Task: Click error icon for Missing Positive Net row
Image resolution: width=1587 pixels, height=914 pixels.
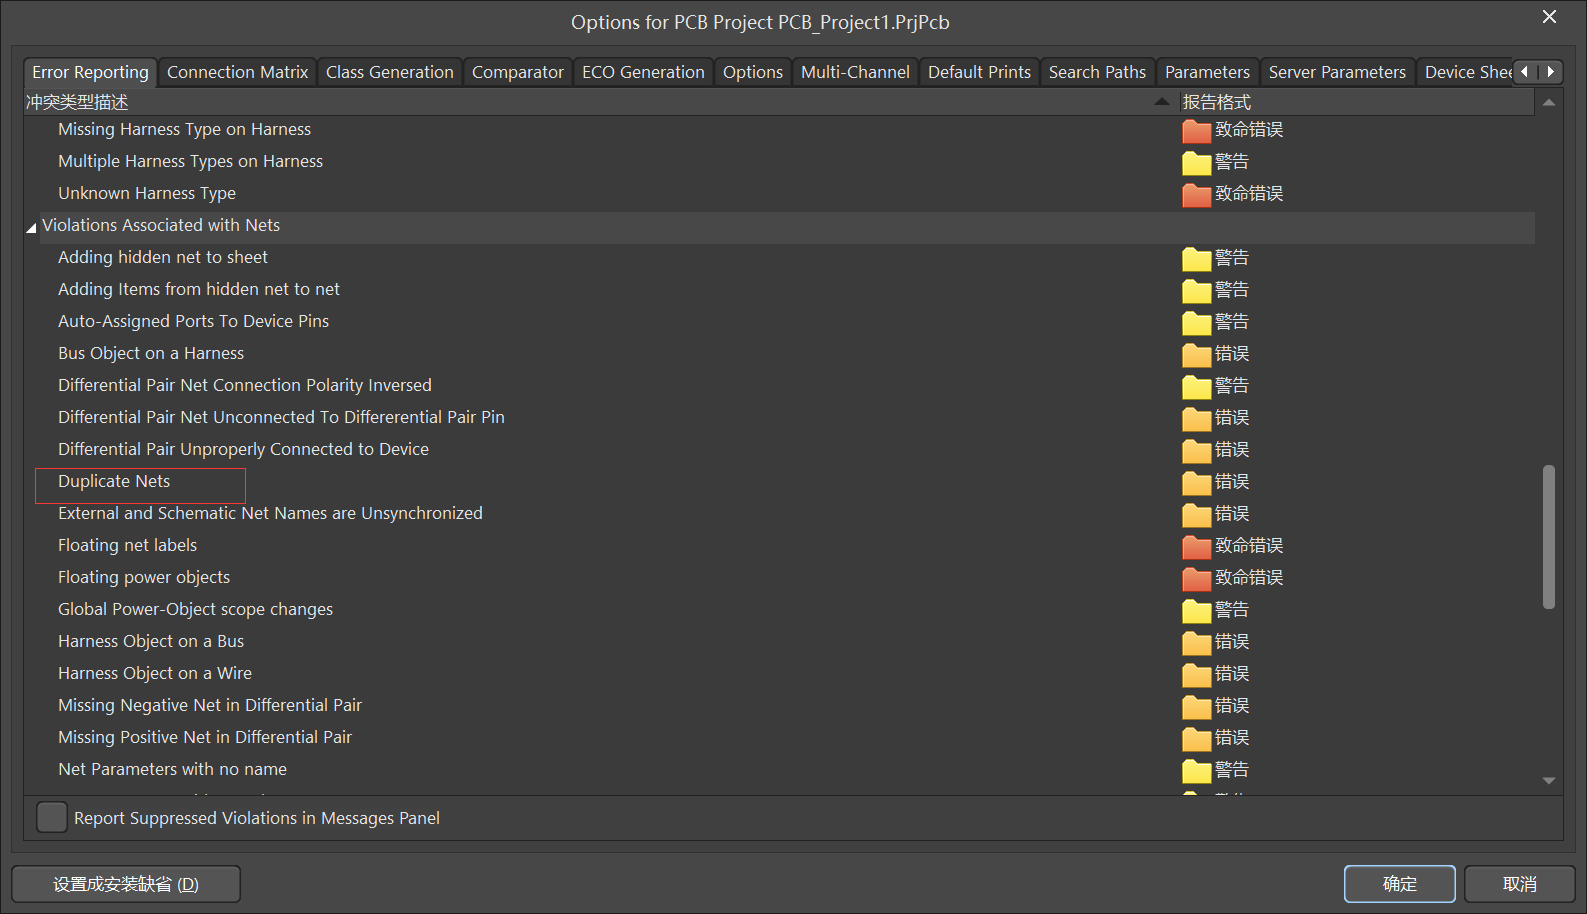Action: tap(1196, 738)
